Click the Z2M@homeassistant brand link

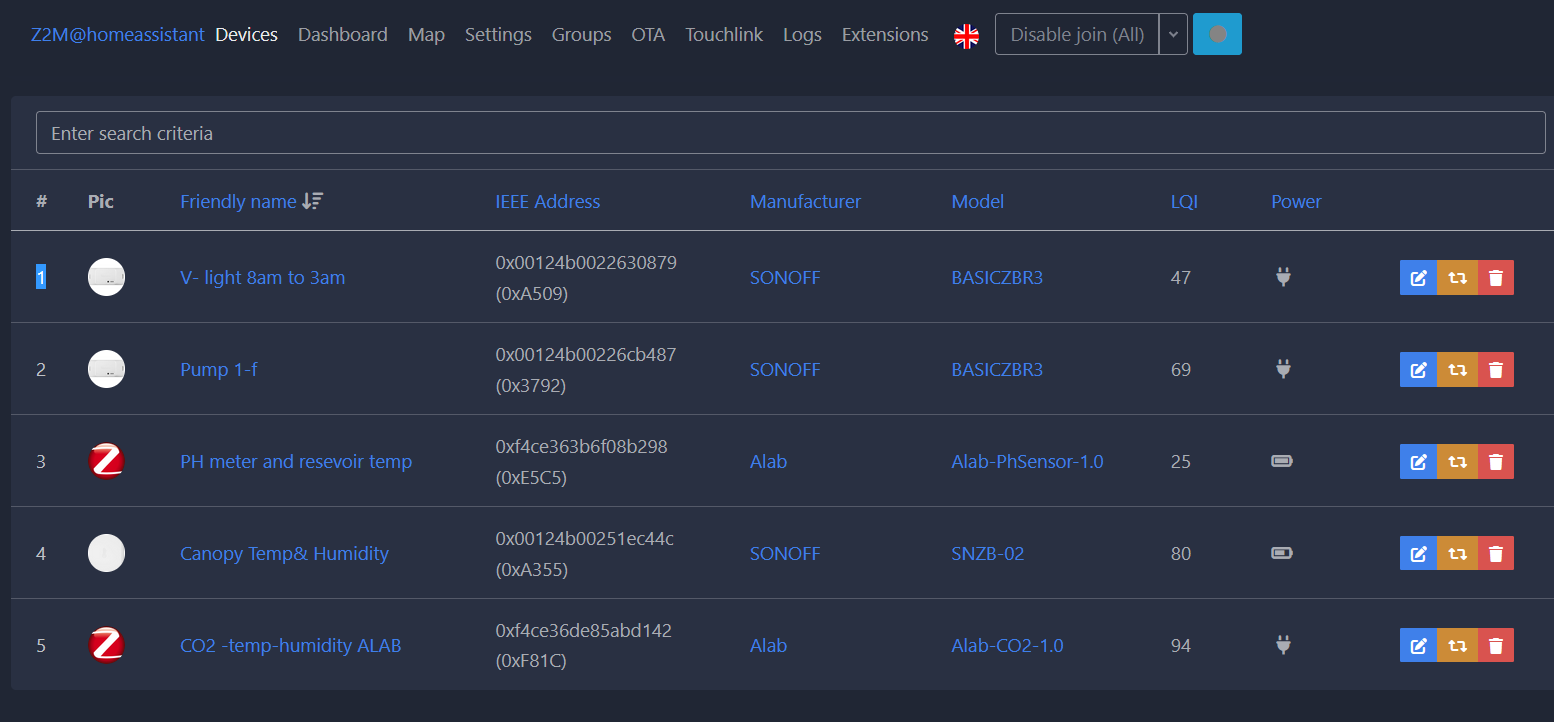click(x=118, y=35)
